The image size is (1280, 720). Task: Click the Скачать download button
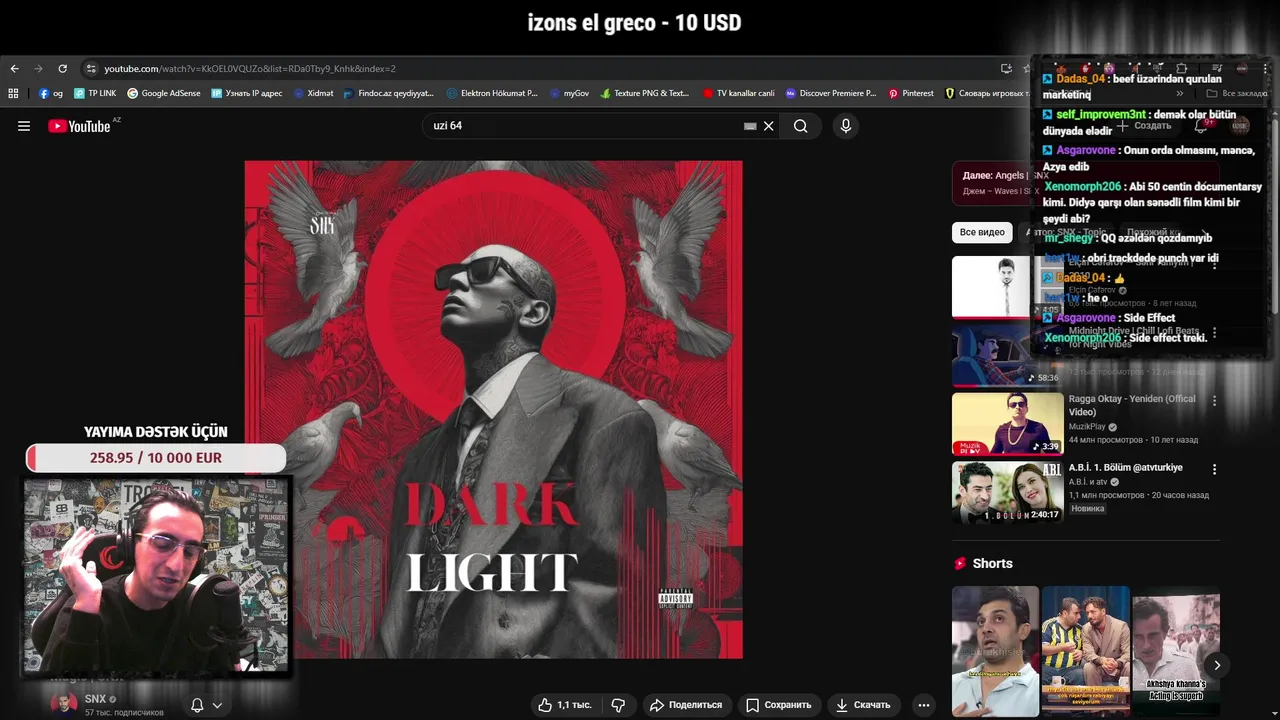863,705
